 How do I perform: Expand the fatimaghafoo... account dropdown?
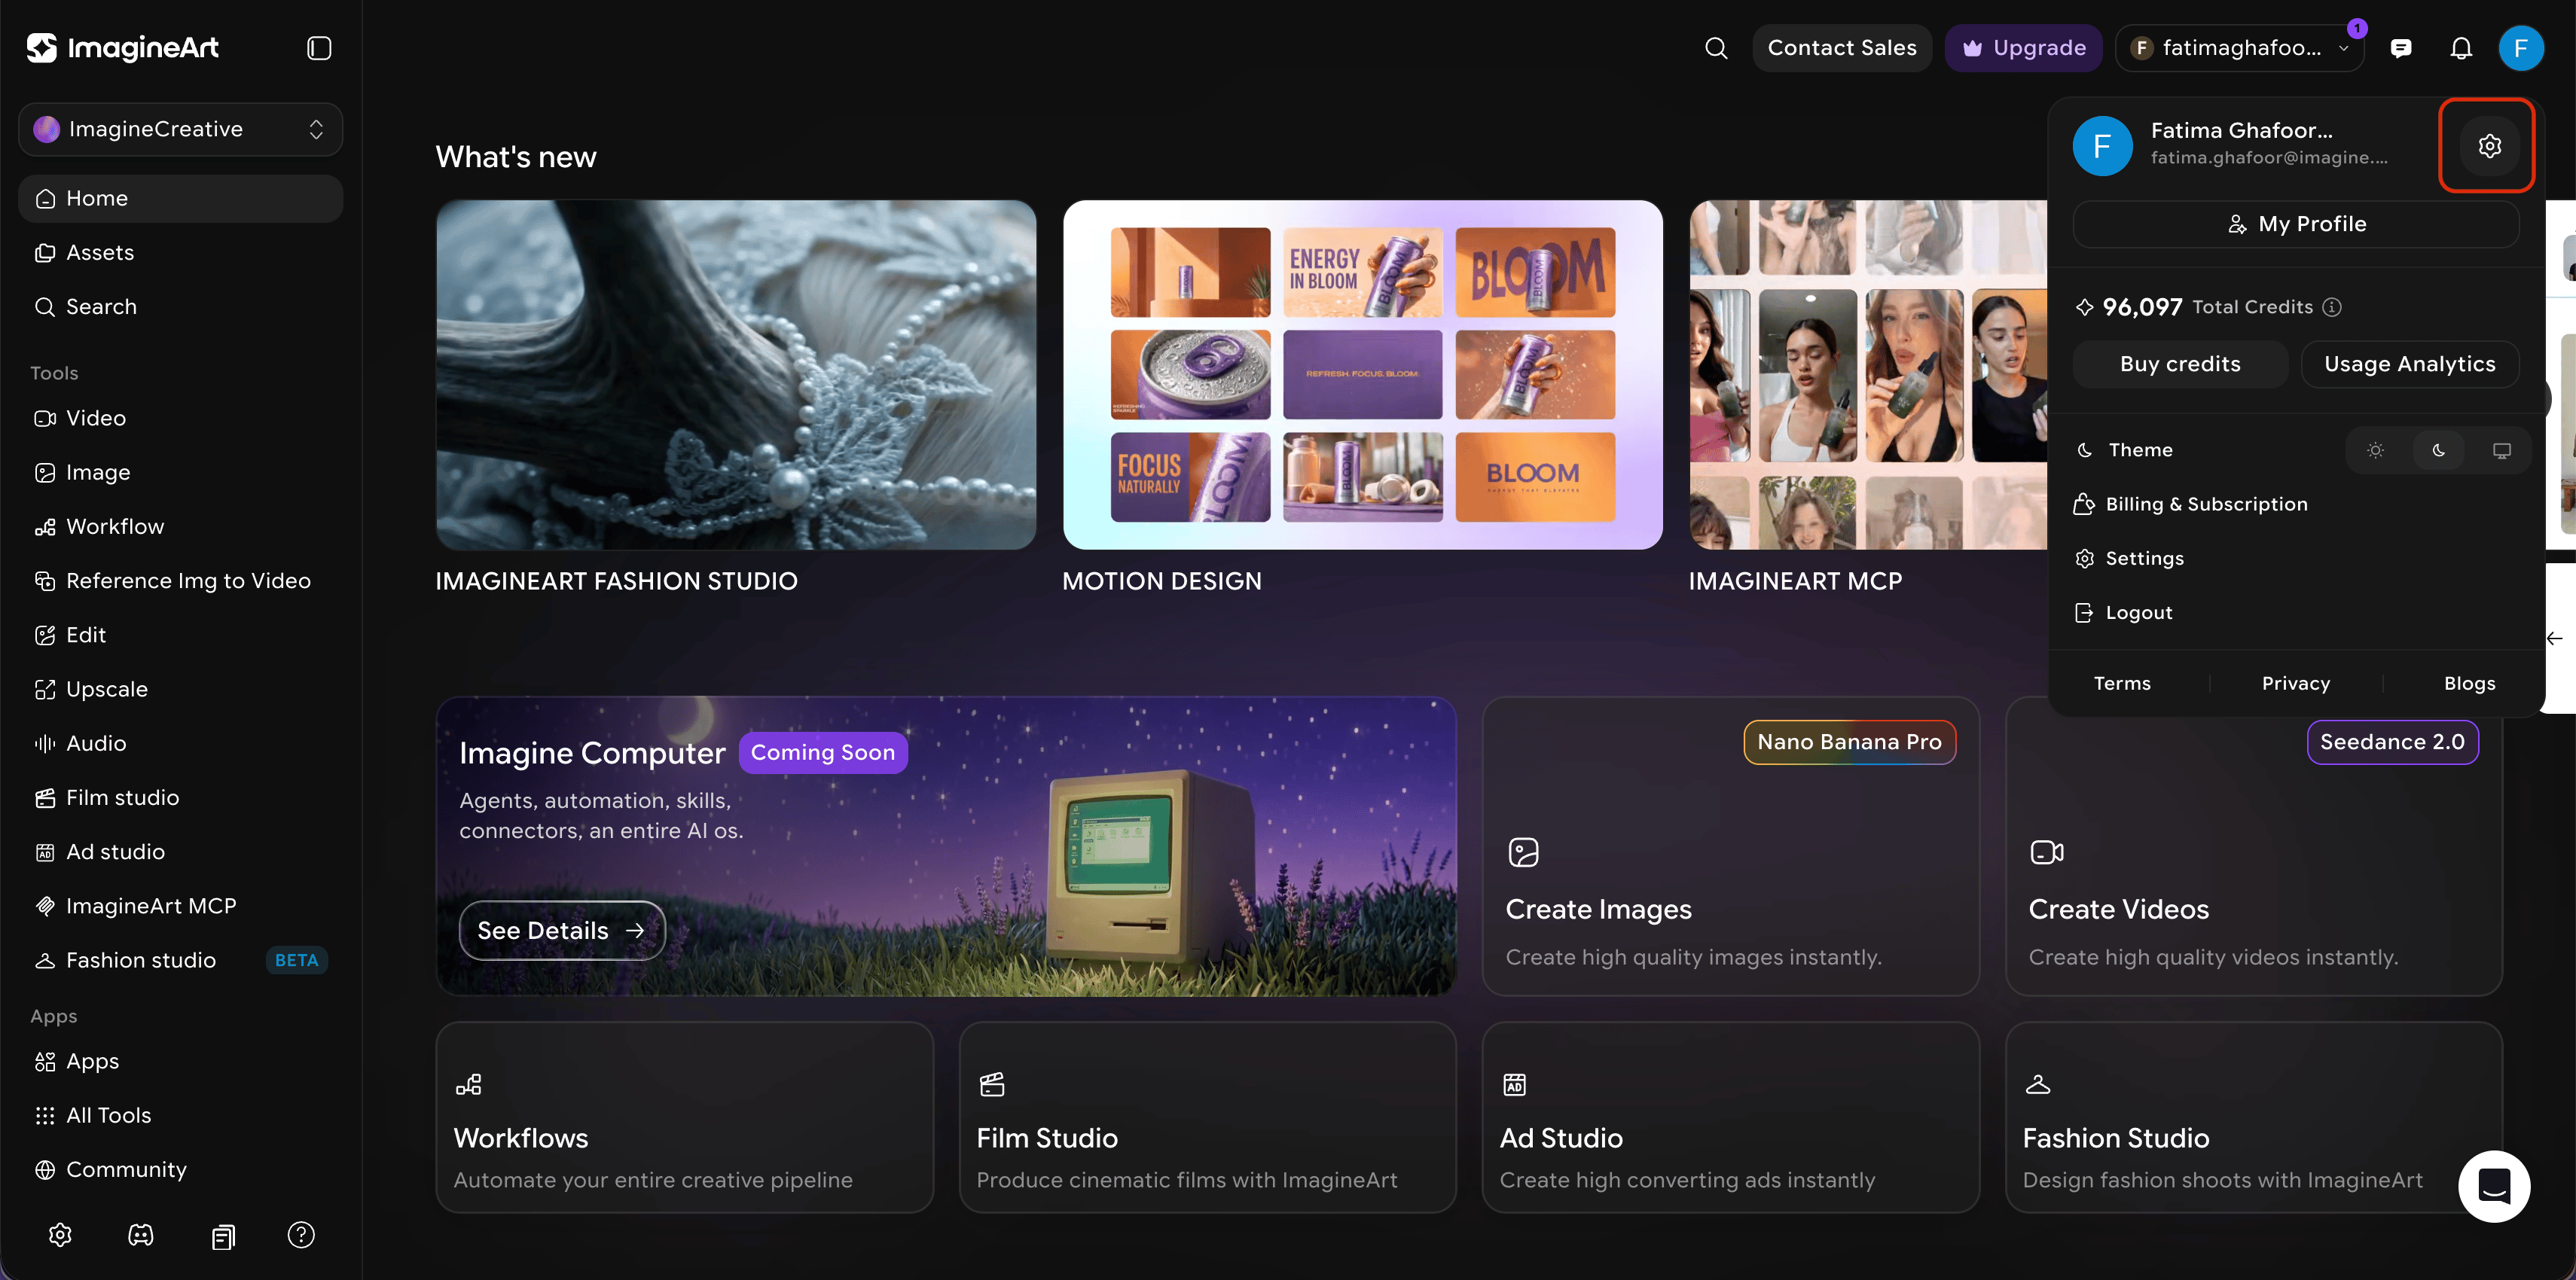pyautogui.click(x=2240, y=48)
